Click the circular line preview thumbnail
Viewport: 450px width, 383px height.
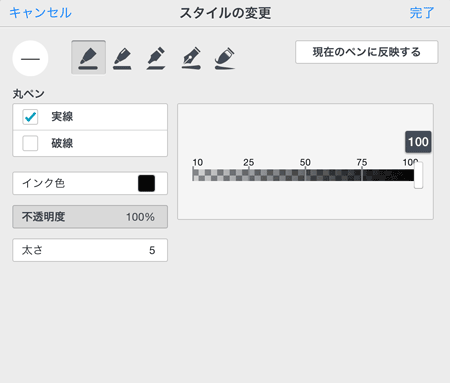click(30, 58)
